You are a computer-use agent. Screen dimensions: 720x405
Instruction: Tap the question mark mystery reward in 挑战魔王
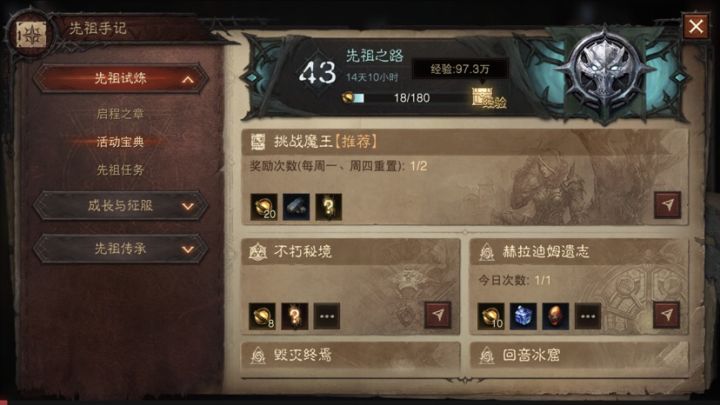coord(328,207)
